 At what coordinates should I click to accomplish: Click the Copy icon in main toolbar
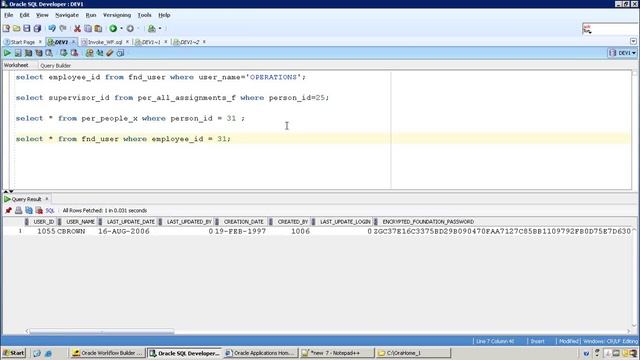(88, 28)
